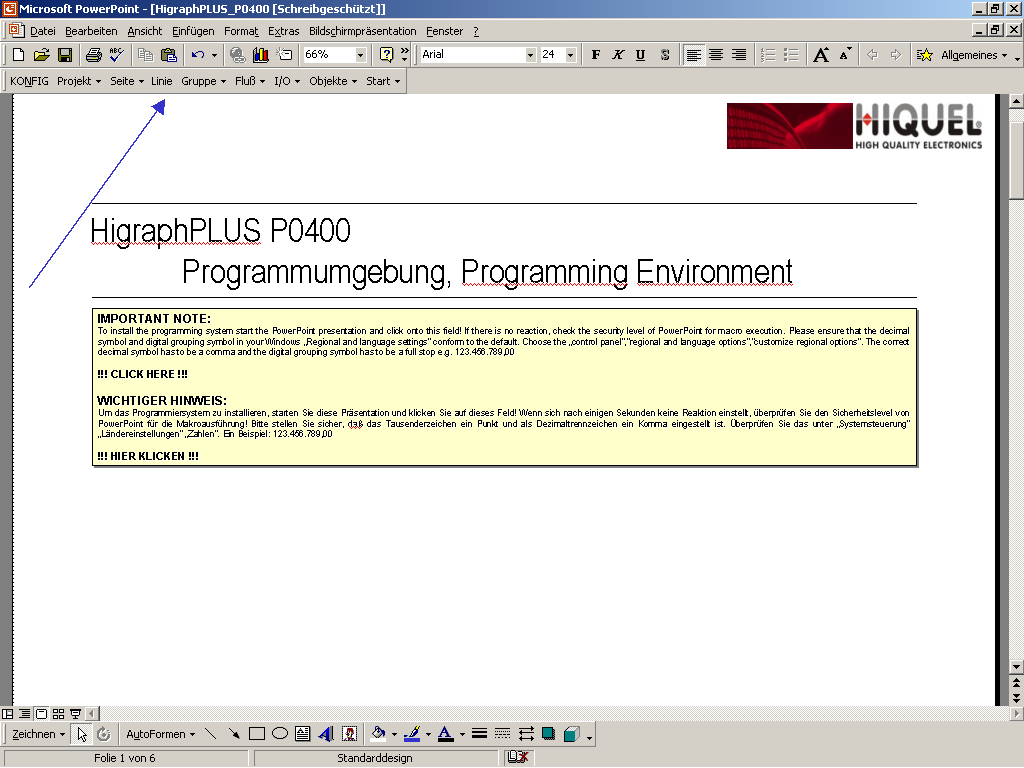Viewport: 1024px width, 768px height.
Task: Open the AutoFormen button
Action: point(161,734)
